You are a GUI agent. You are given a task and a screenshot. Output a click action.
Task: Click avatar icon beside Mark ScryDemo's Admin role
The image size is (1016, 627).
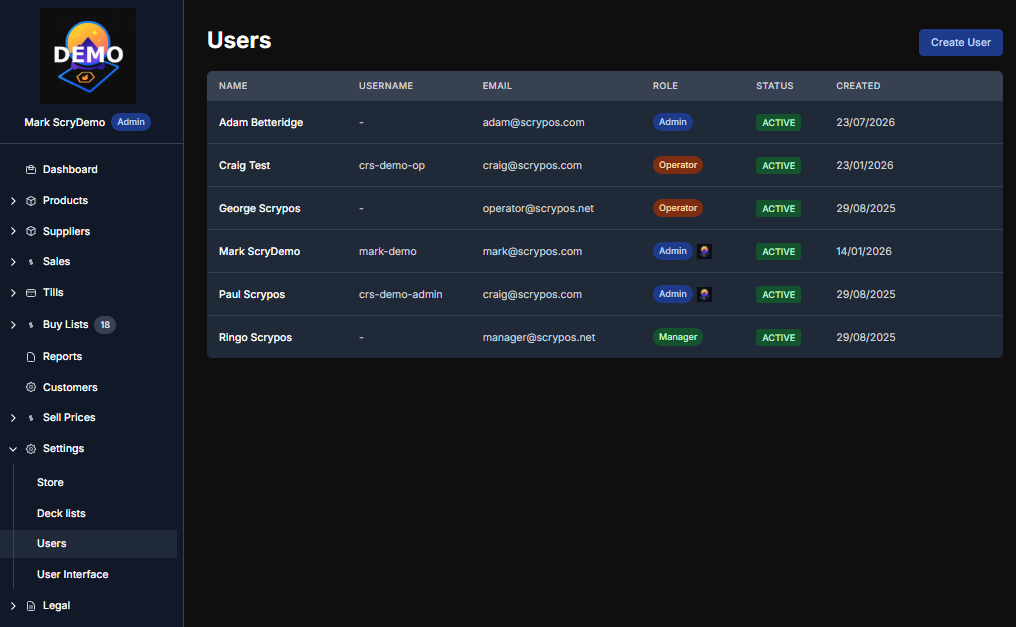[x=704, y=251]
